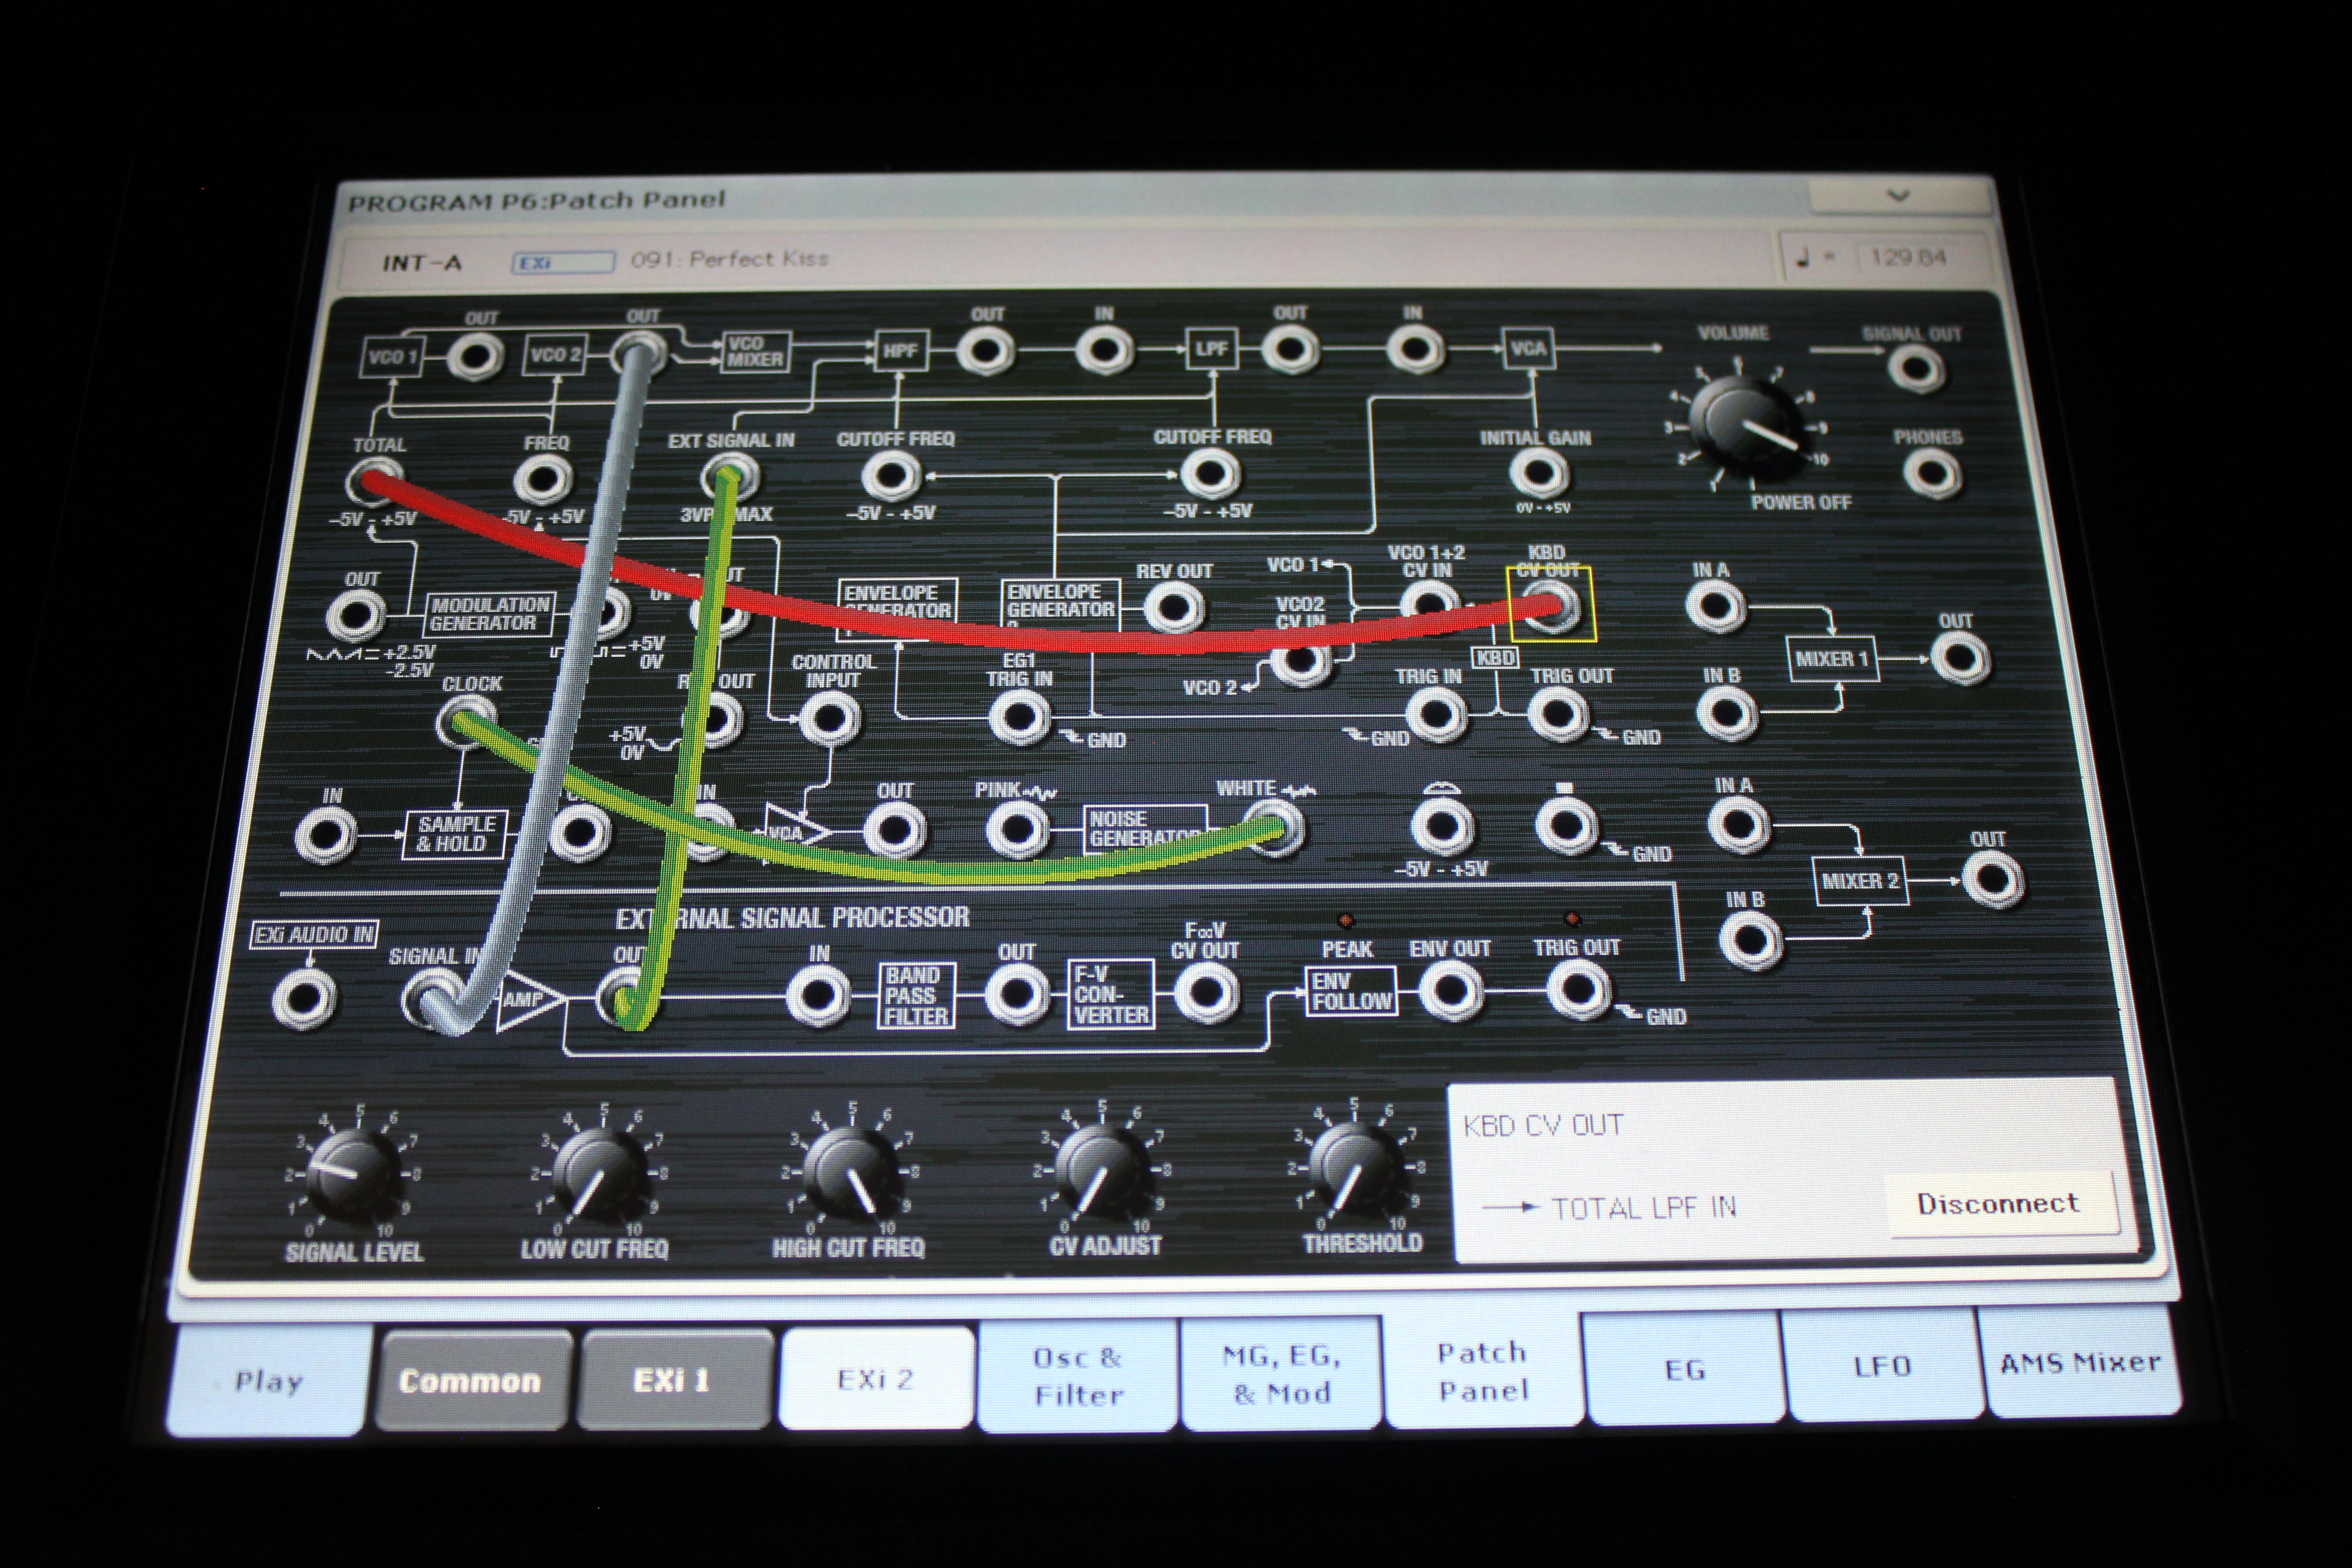2352x1568 pixels.
Task: Click the THRESHOLD knob
Action: (x=1357, y=1167)
